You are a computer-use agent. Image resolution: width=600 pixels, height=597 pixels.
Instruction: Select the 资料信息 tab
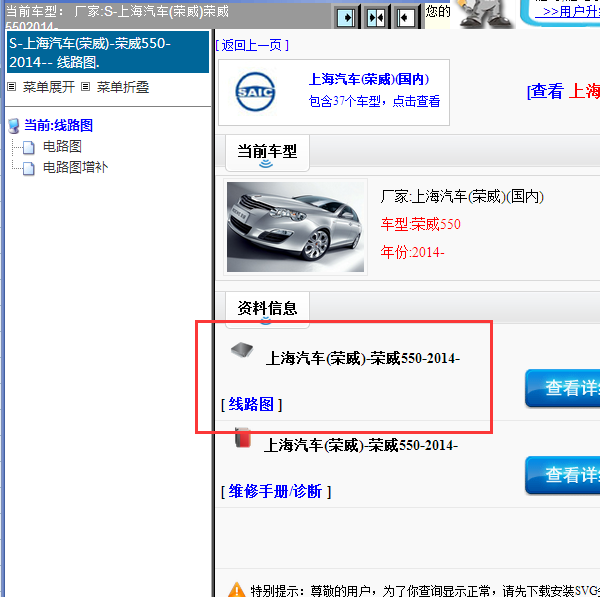pyautogui.click(x=267, y=308)
